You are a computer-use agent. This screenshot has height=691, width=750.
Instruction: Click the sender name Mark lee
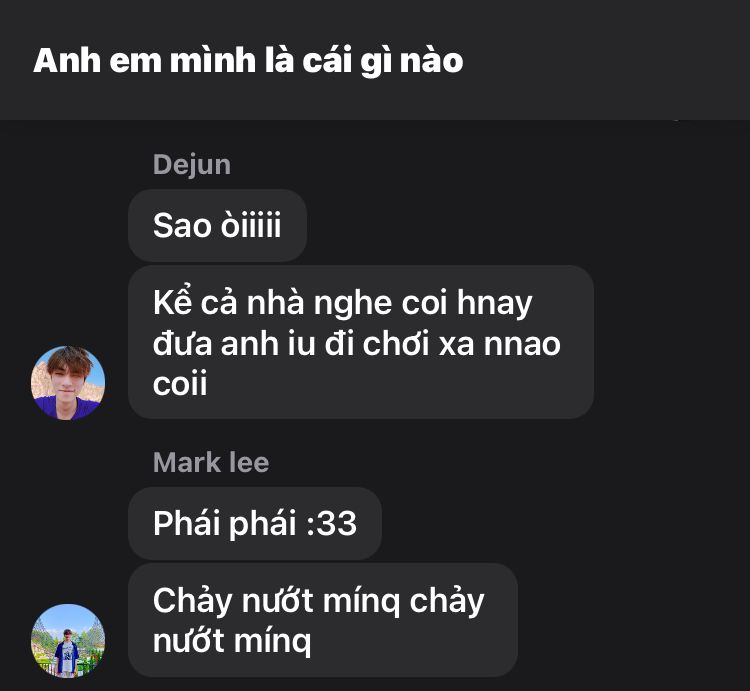pyautogui.click(x=211, y=462)
